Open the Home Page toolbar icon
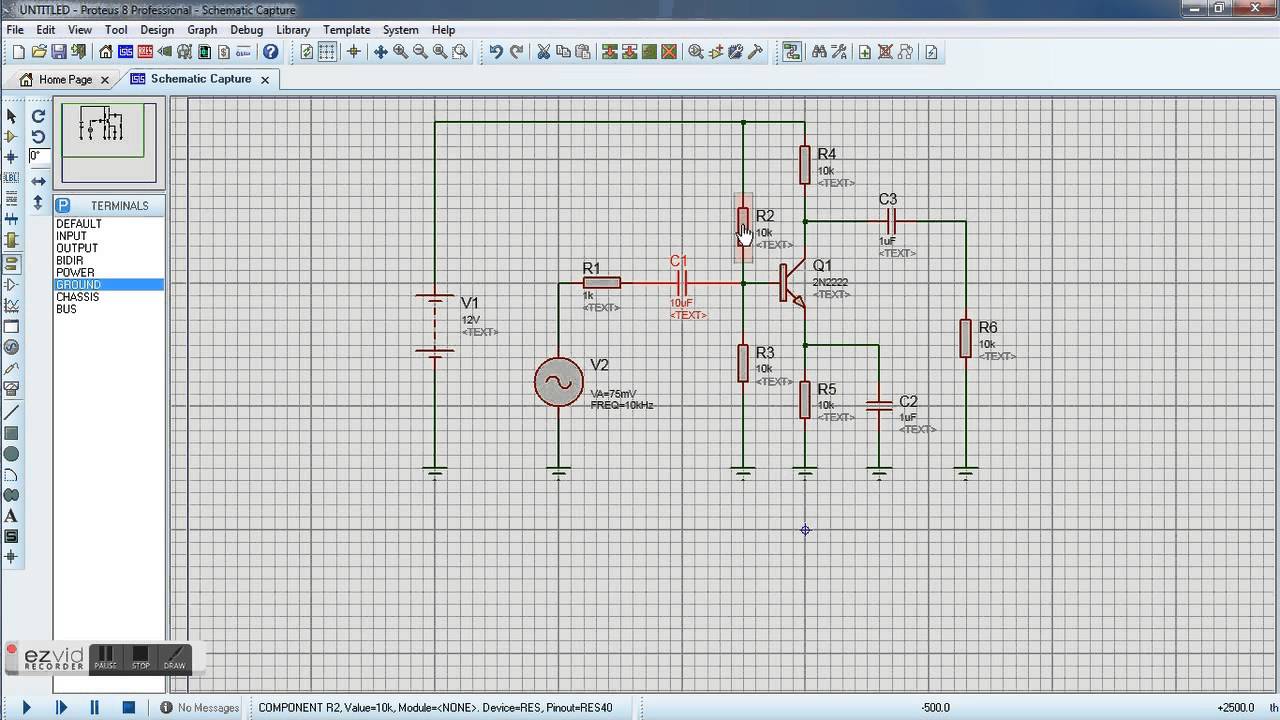Image resolution: width=1280 pixels, height=720 pixels. (x=105, y=52)
